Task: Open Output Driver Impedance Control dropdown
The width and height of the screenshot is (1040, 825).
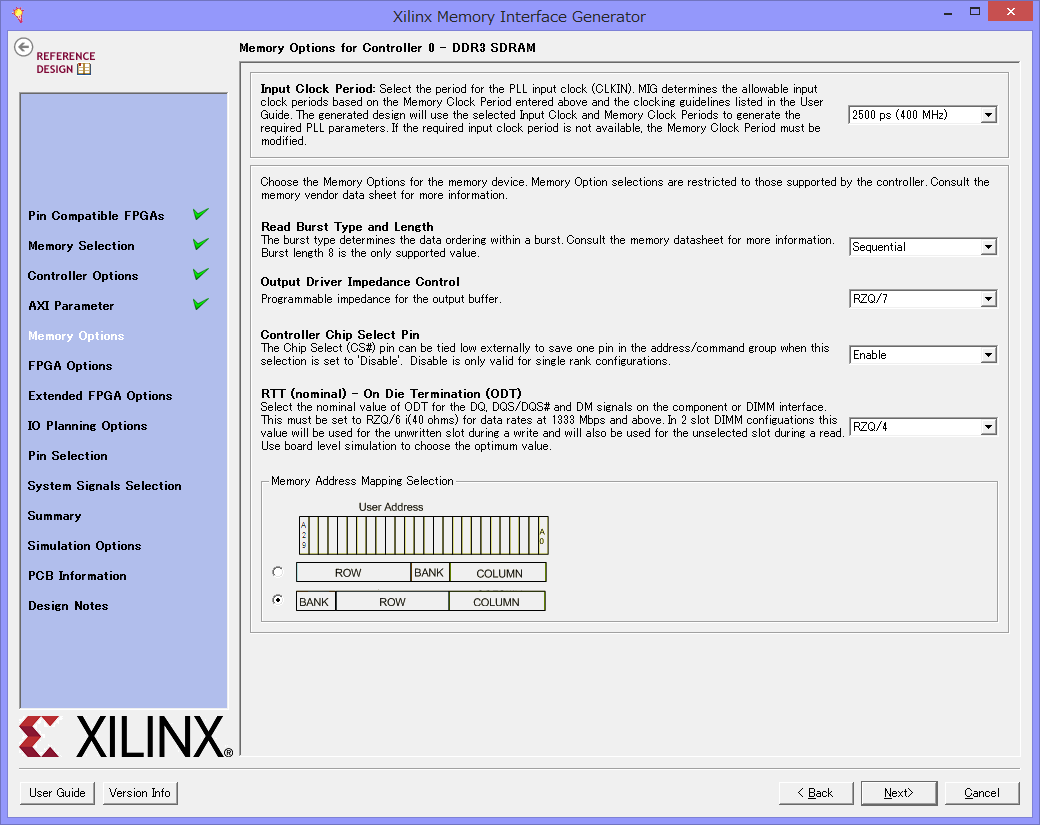Action: (x=922, y=298)
